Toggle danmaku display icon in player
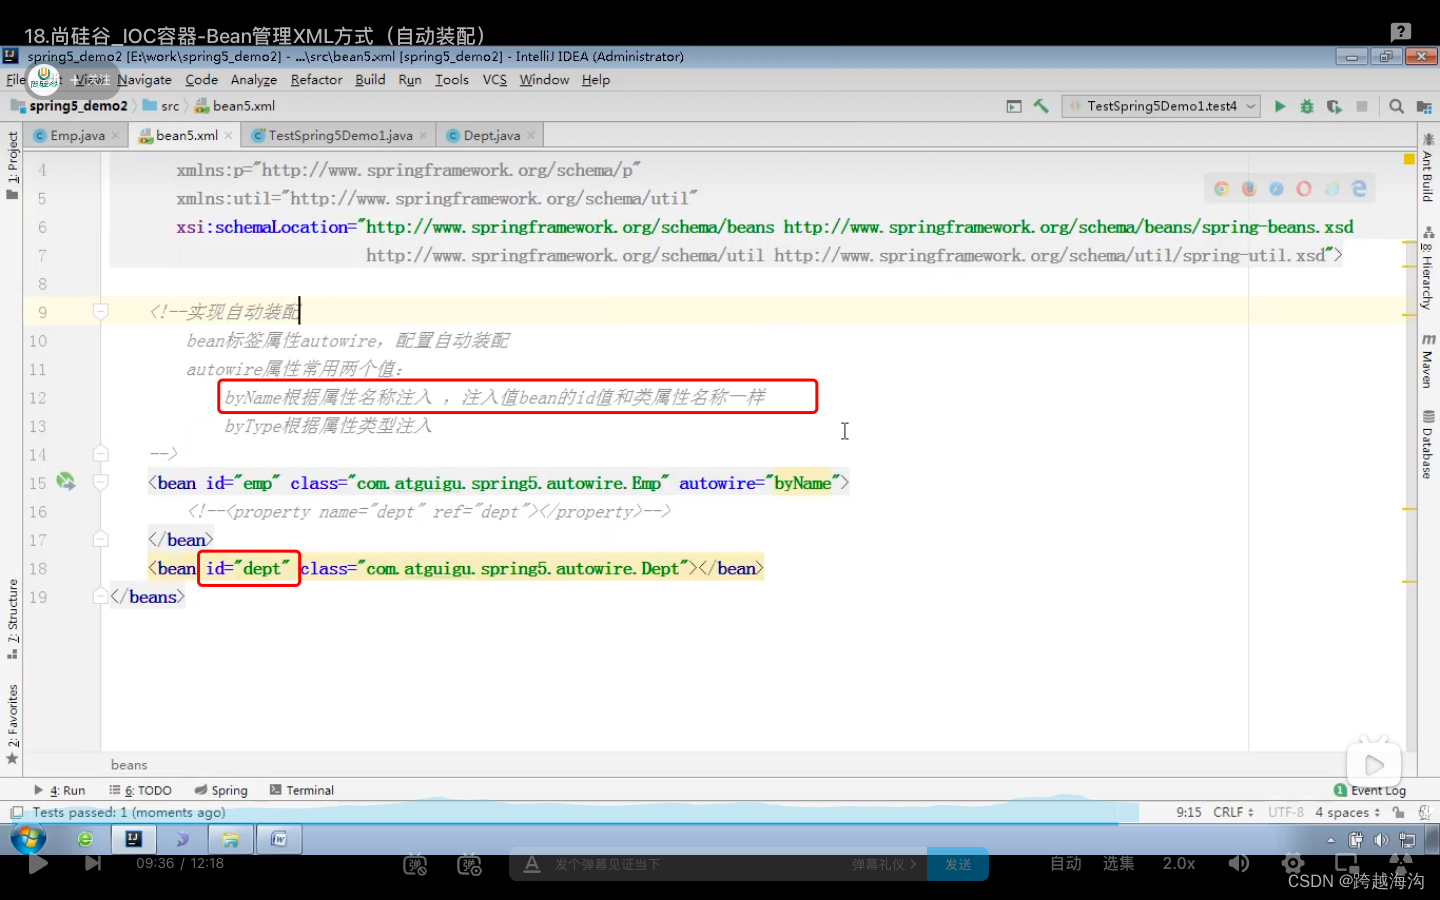Viewport: 1440px width, 900px height. 415,864
